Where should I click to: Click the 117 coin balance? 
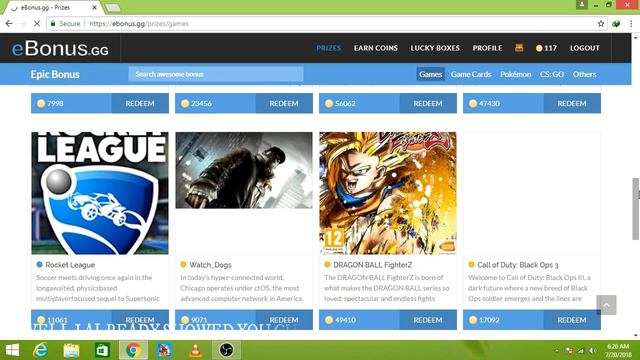(546, 48)
